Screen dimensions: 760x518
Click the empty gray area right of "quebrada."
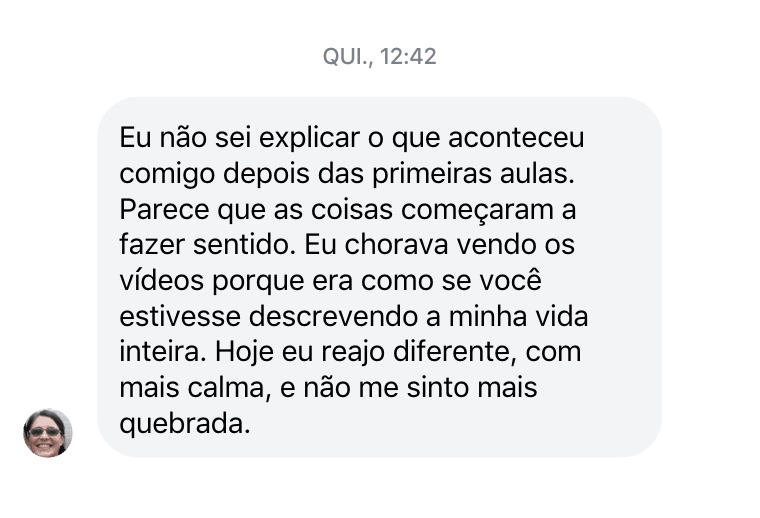[x=450, y=424]
